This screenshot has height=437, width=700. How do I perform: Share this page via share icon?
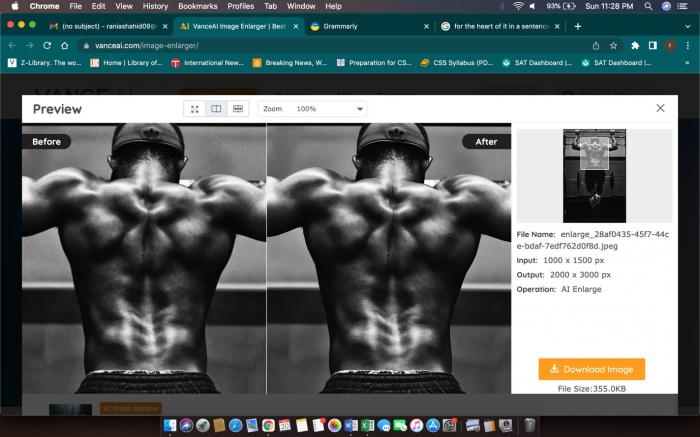pos(596,46)
